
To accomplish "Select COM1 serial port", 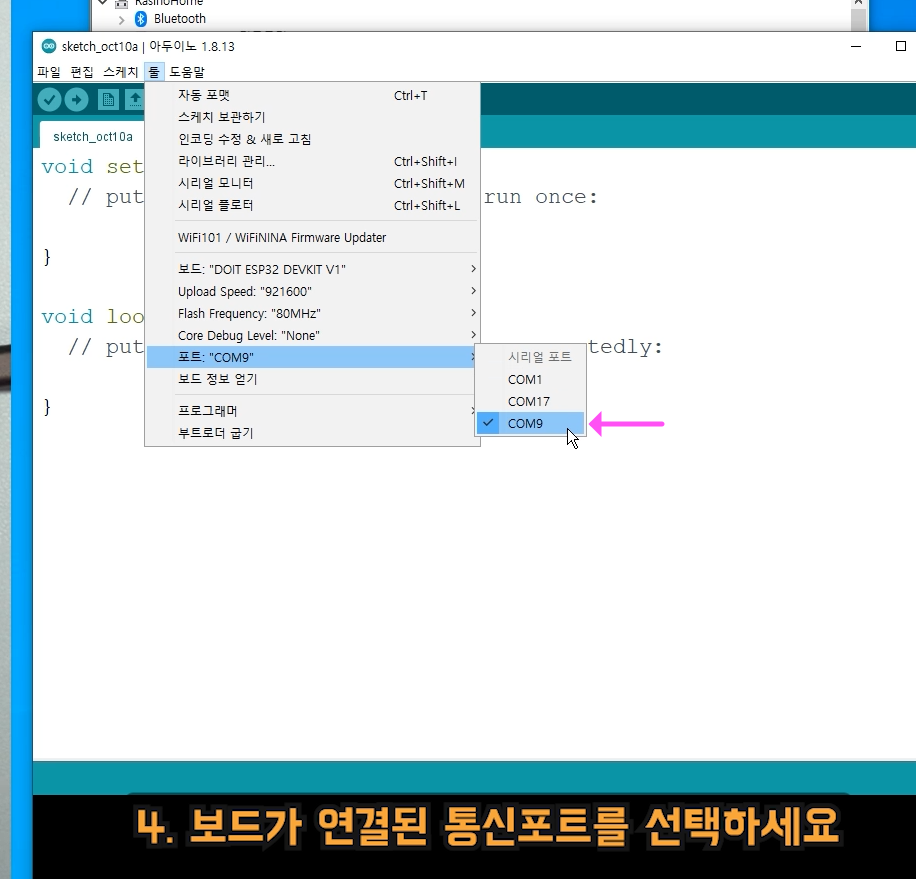I will tap(530, 380).
